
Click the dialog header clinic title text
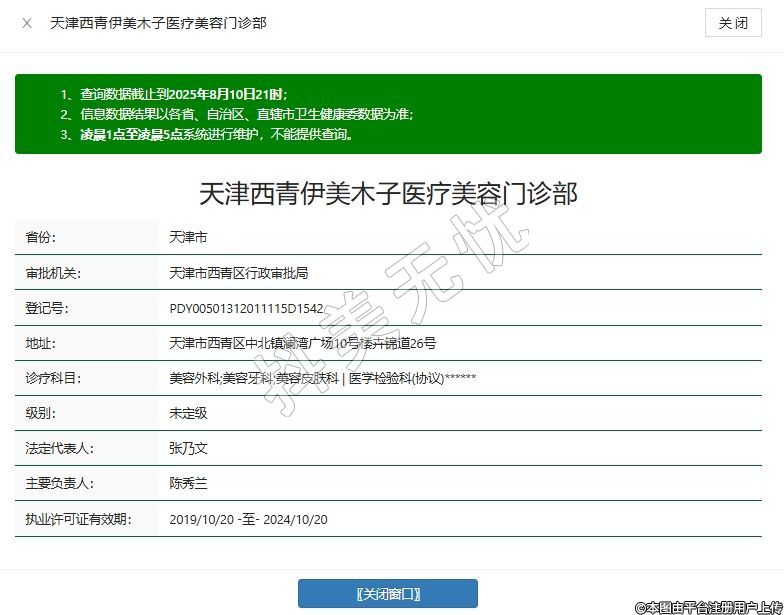pyautogui.click(x=158, y=23)
